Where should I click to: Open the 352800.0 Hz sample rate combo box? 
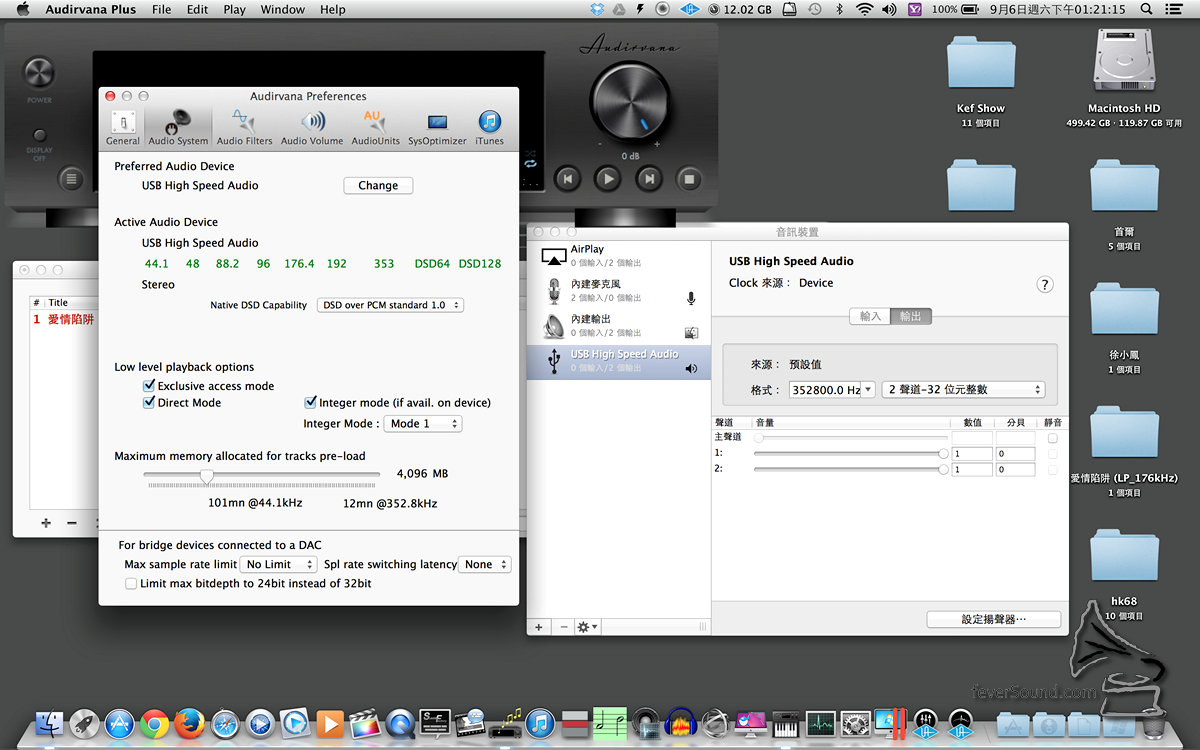click(832, 390)
